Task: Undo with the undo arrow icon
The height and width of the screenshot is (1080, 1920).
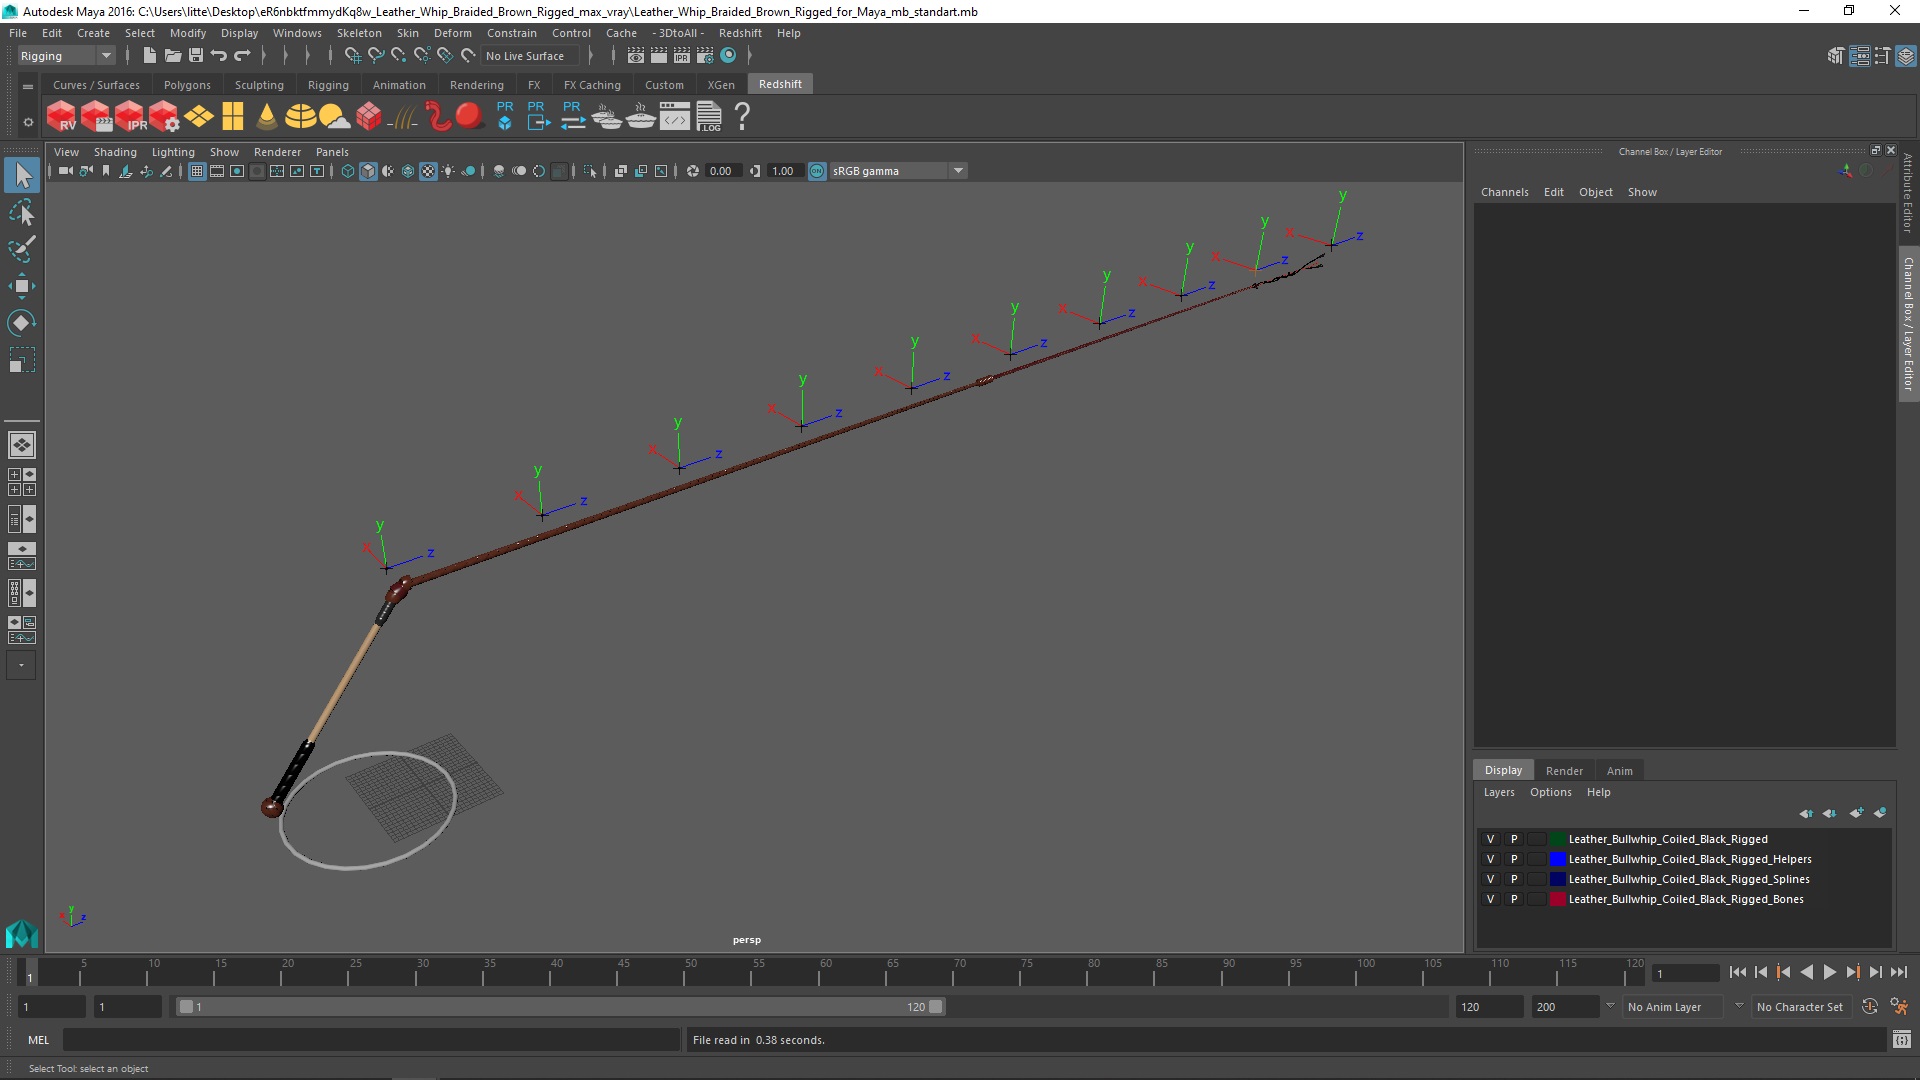Action: coord(219,56)
